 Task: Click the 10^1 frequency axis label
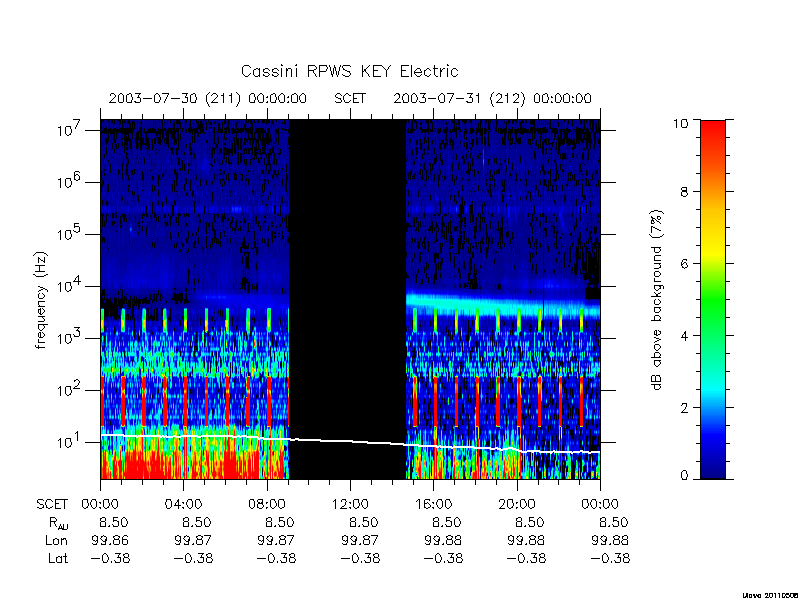coord(70,440)
